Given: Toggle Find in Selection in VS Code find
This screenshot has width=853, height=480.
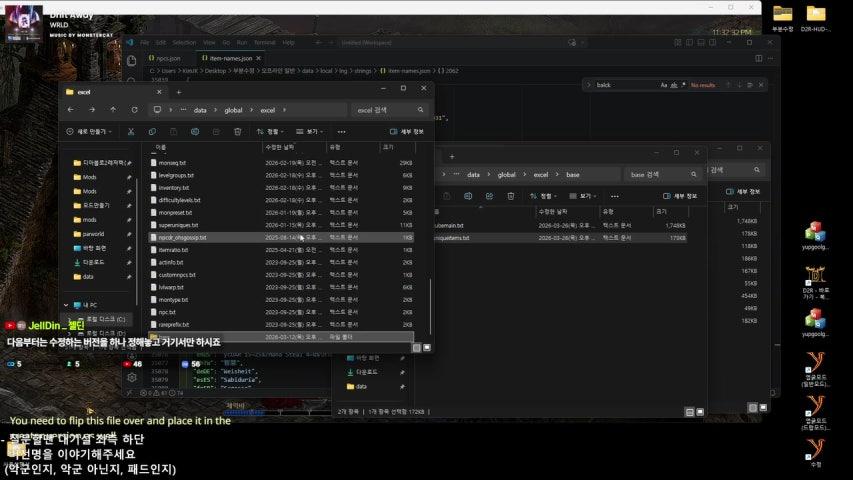Looking at the screenshot, I should (x=750, y=85).
